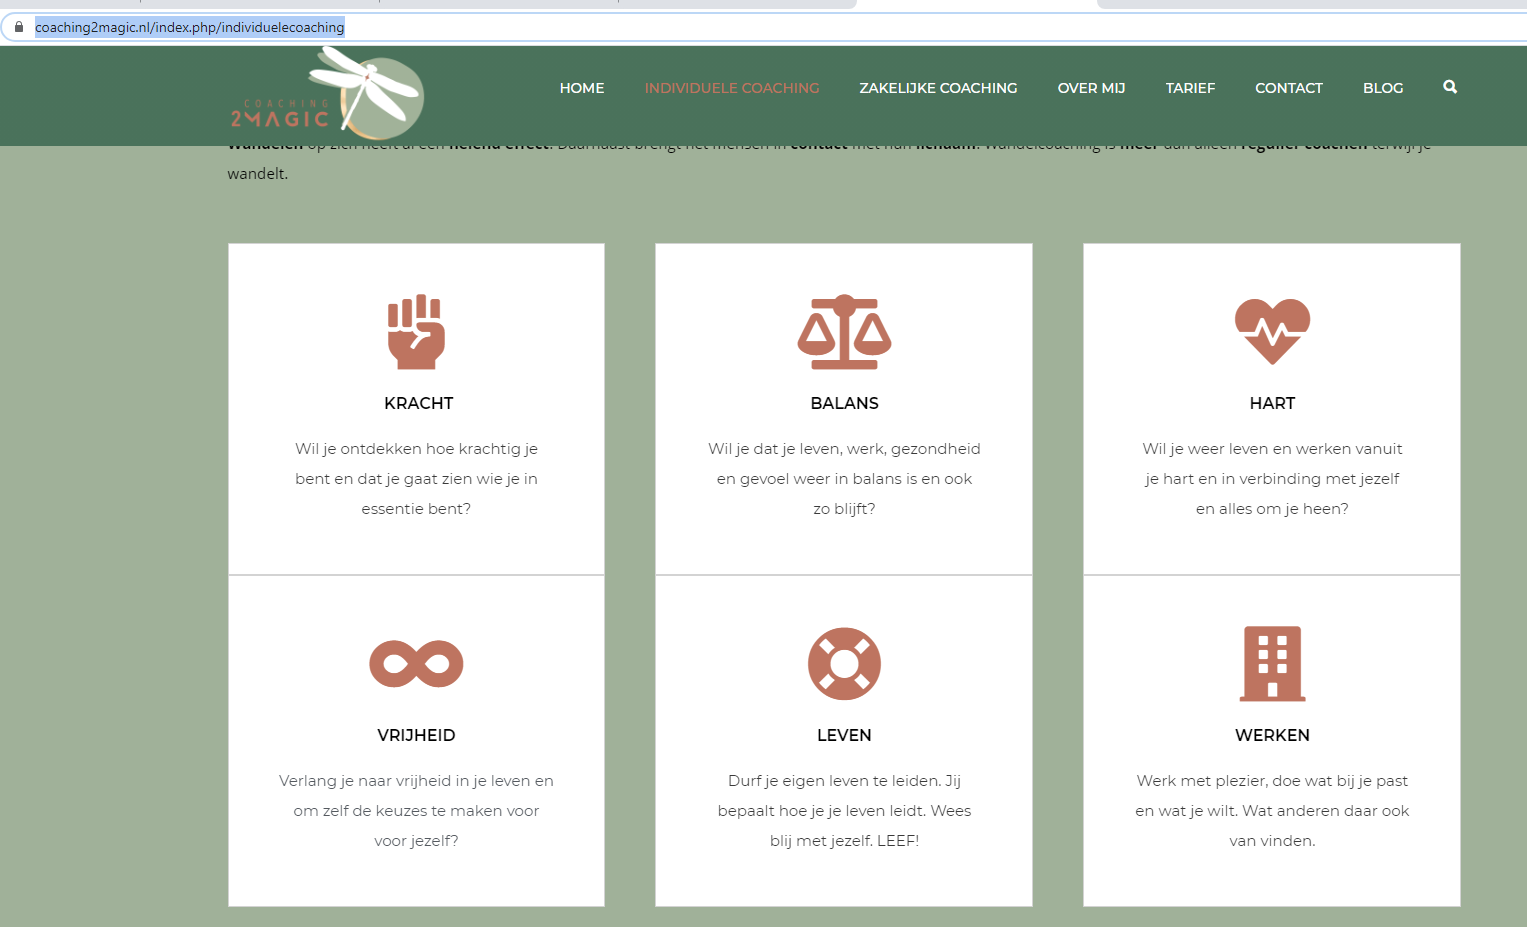Screen dimensions: 1527x927
Task: Click the LEVEN card heading
Action: tap(844, 735)
